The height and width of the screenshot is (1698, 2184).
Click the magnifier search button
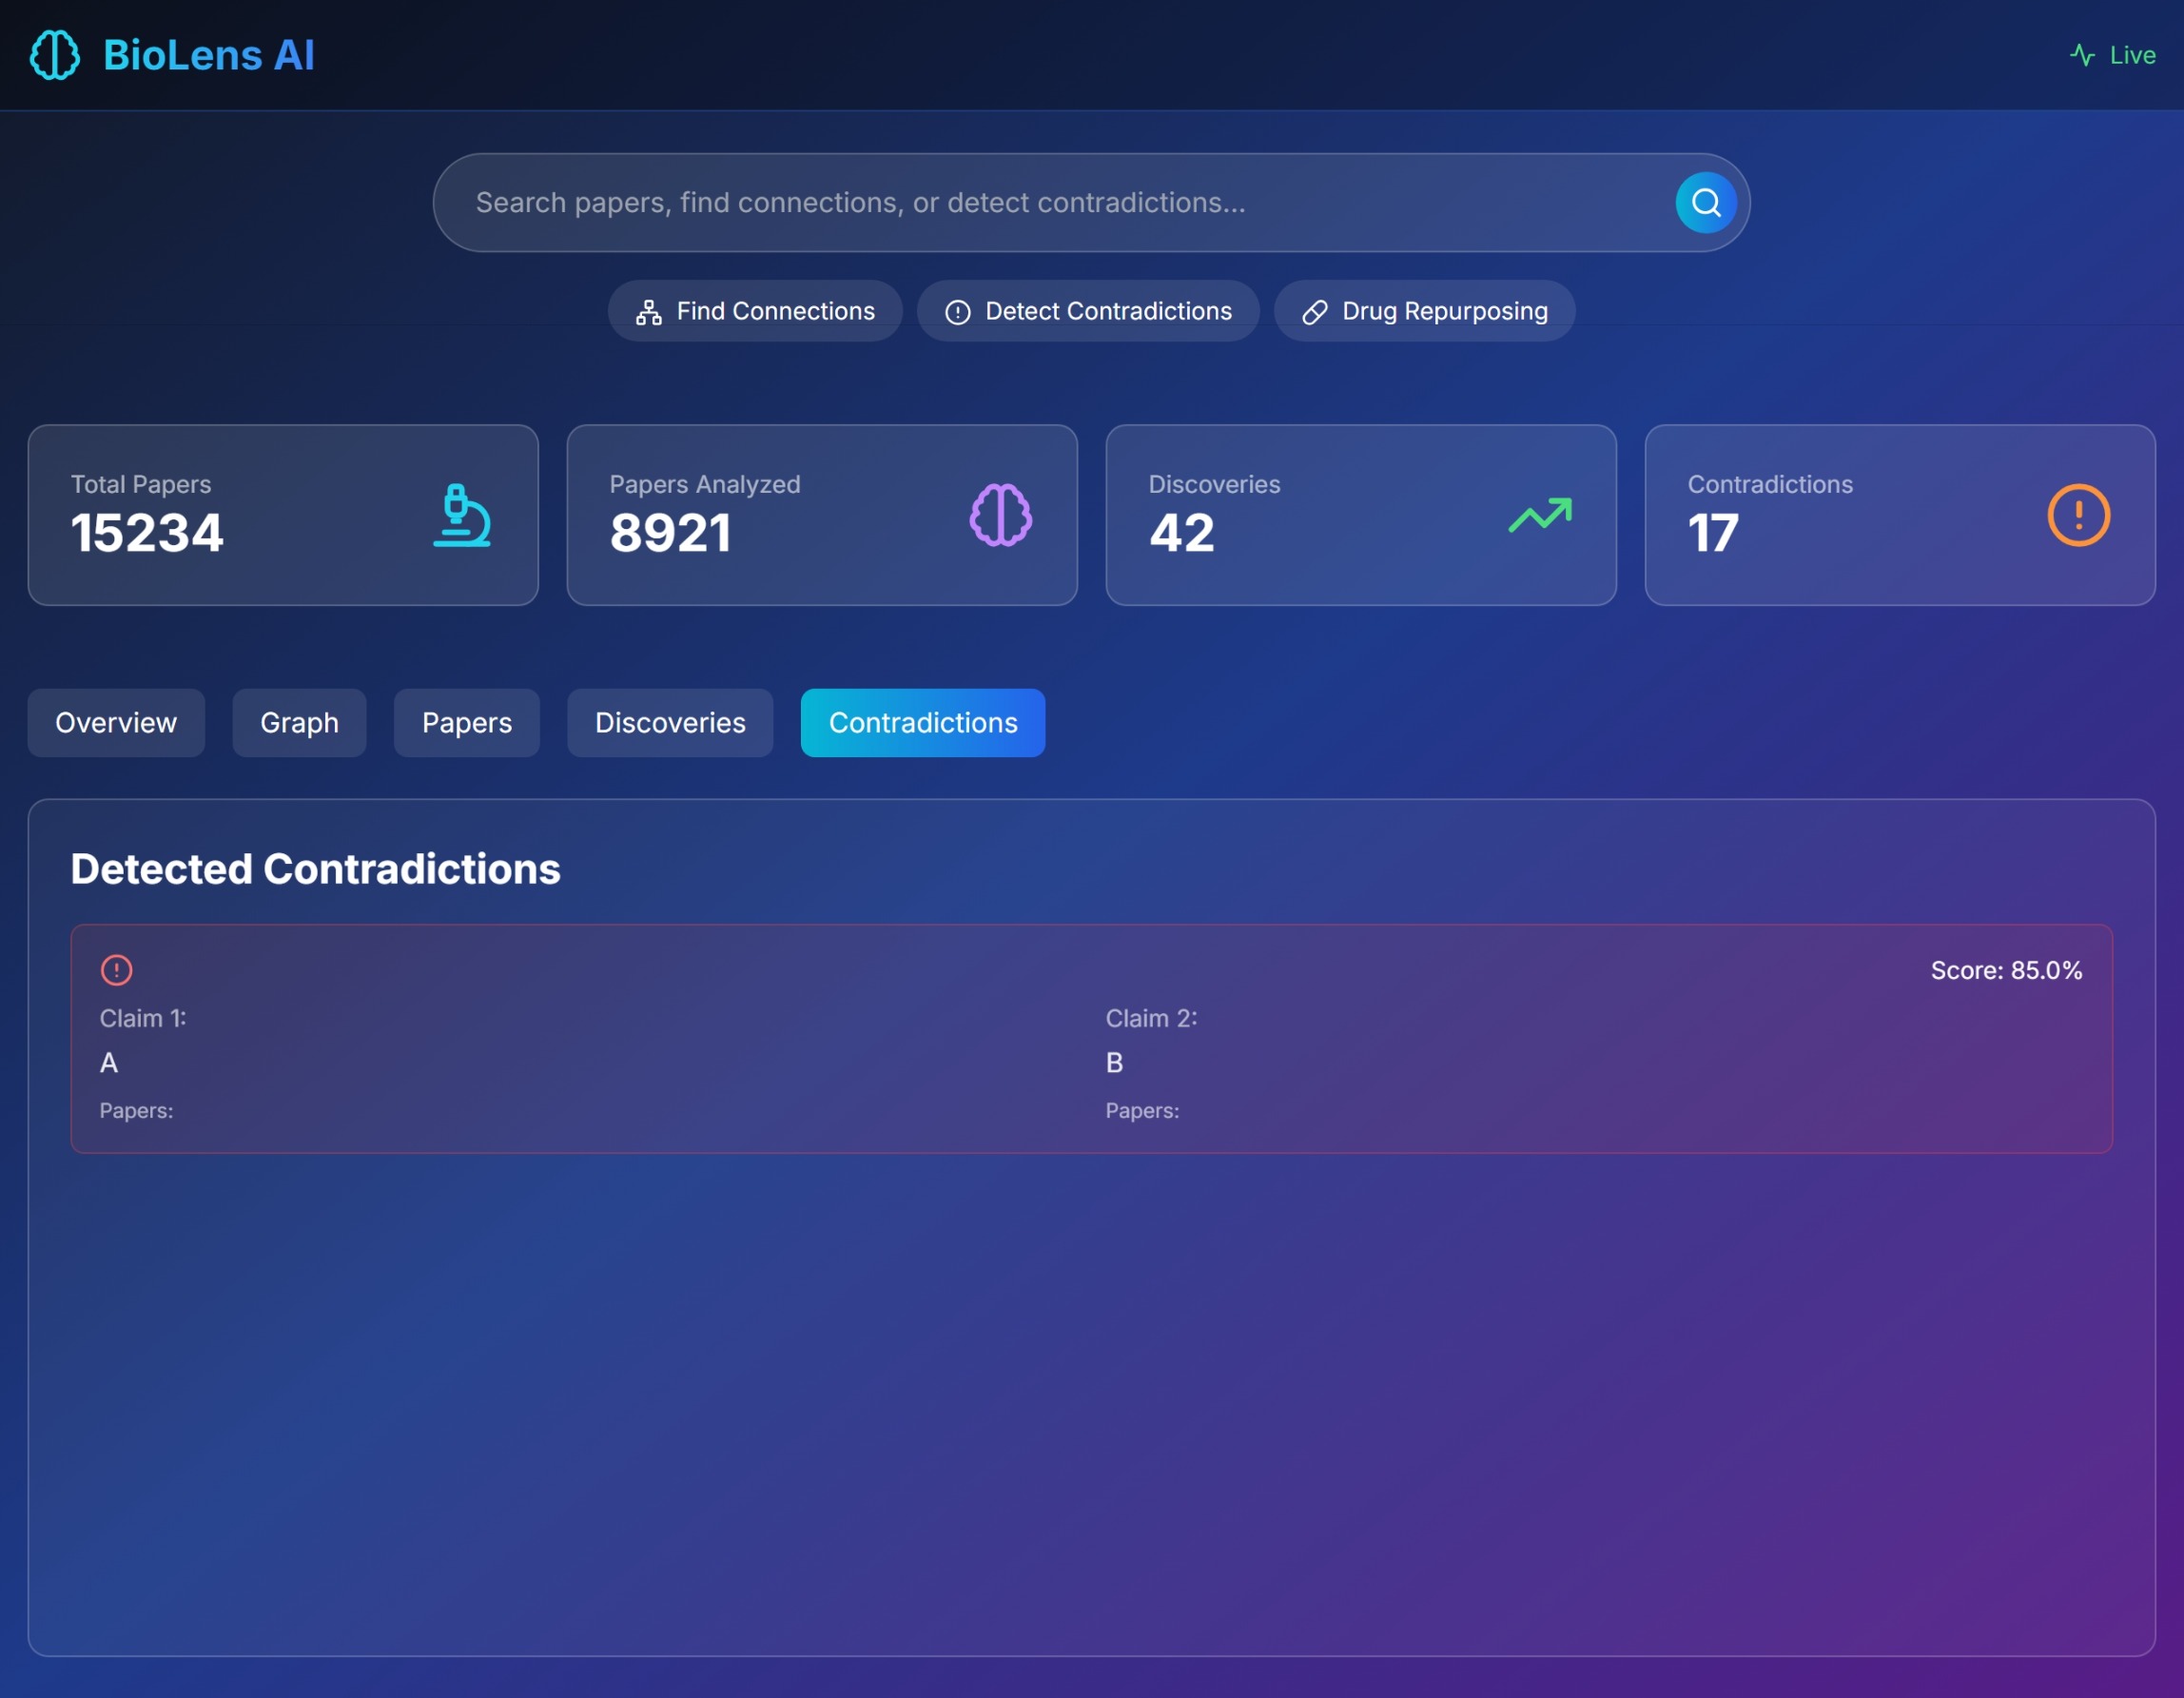[1705, 203]
